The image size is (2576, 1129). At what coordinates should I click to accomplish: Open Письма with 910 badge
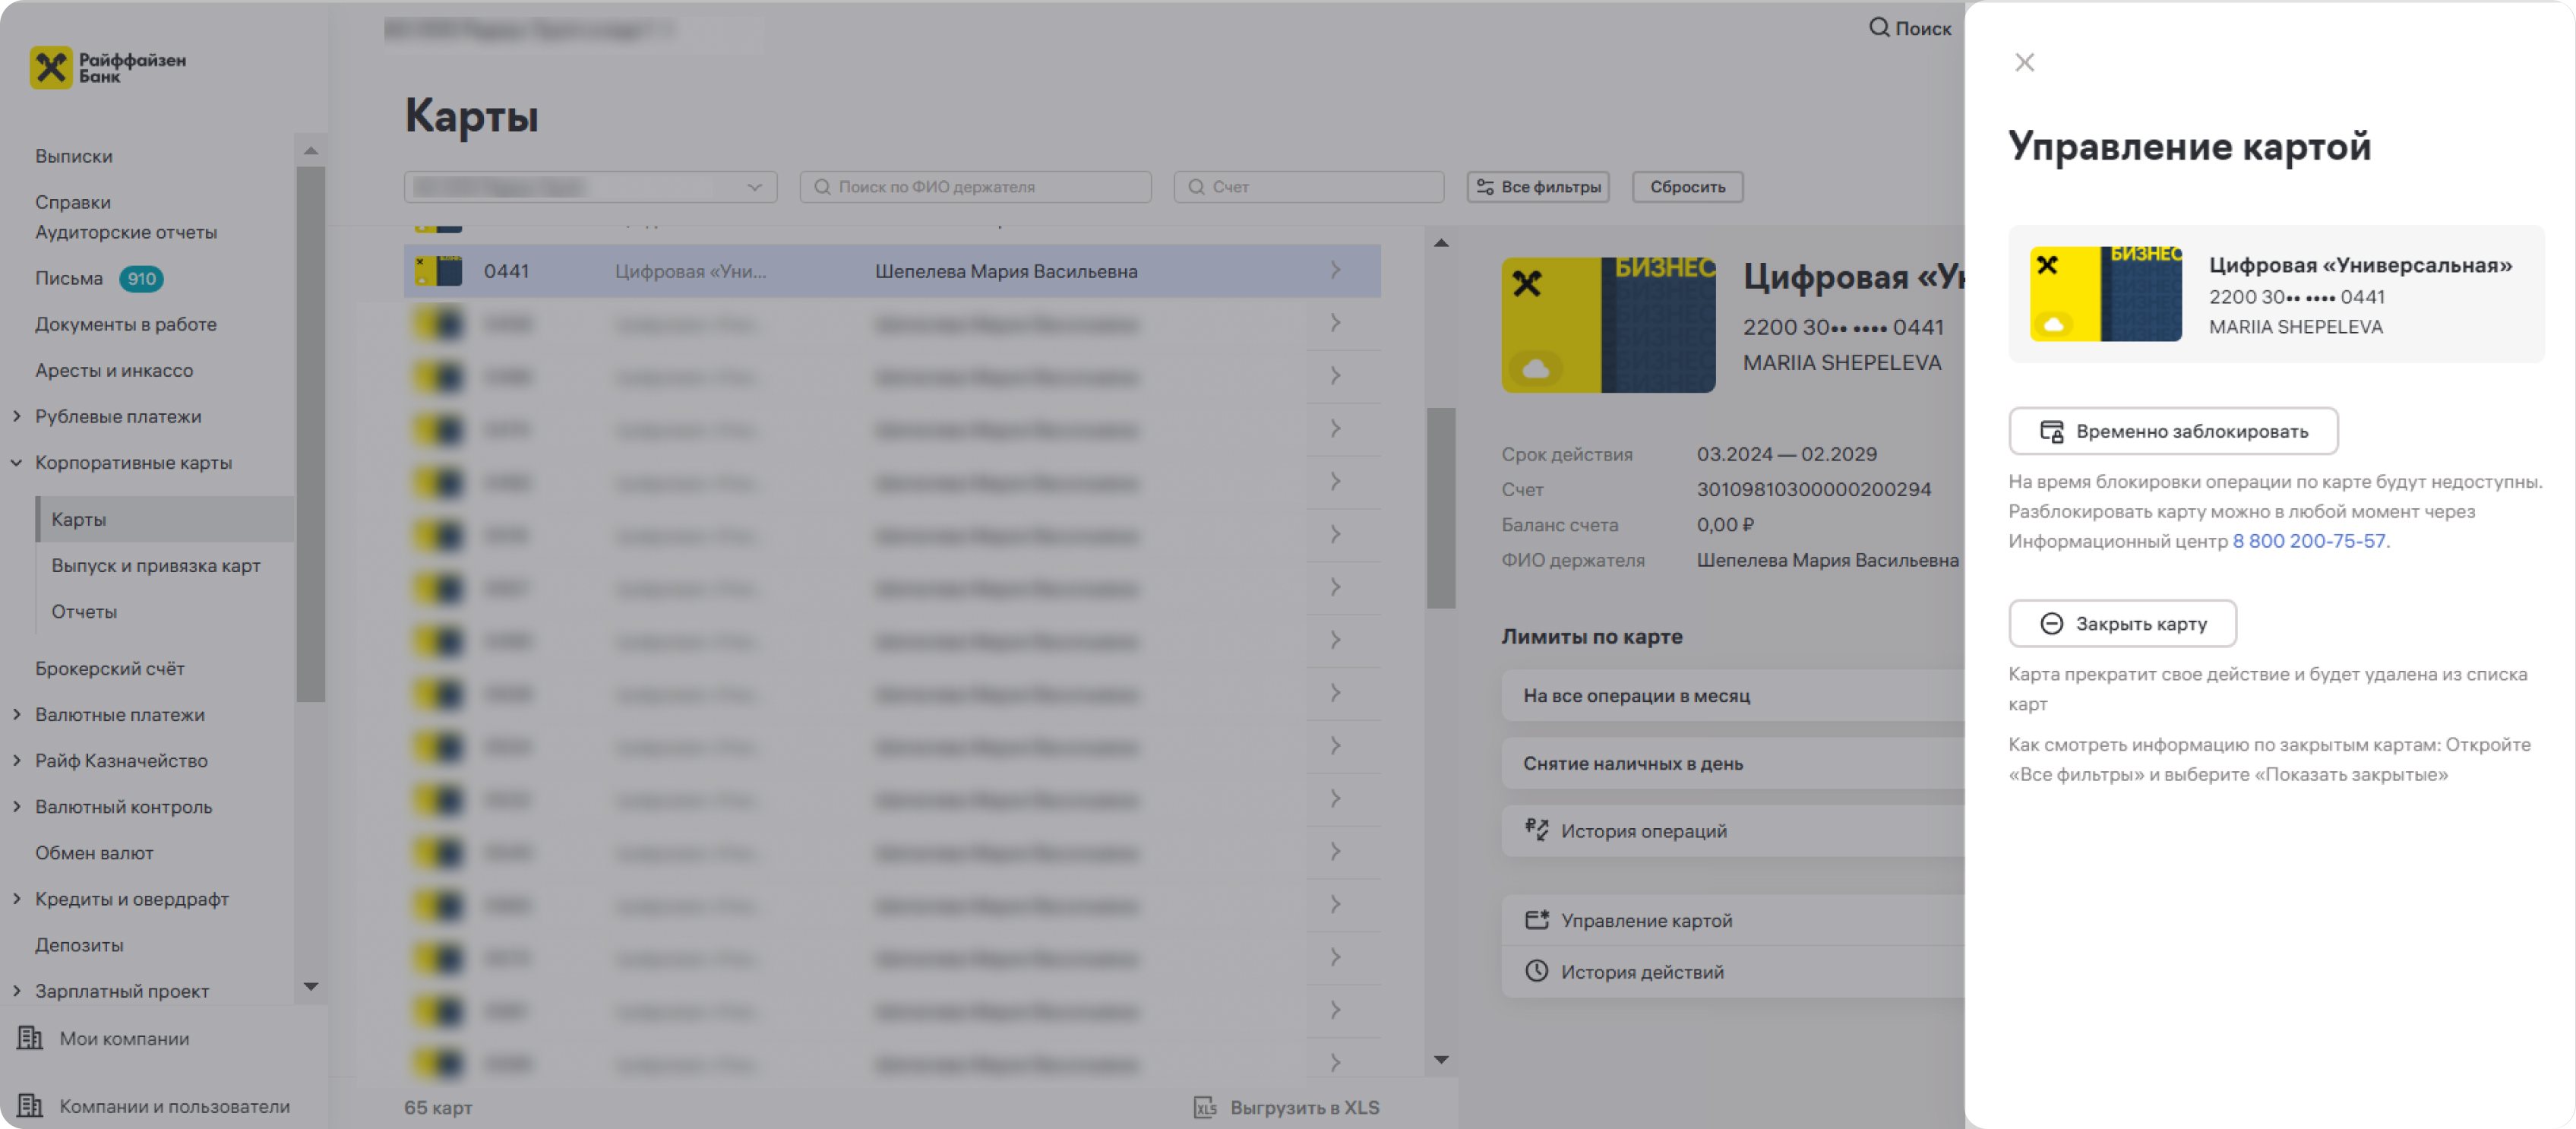coord(99,278)
